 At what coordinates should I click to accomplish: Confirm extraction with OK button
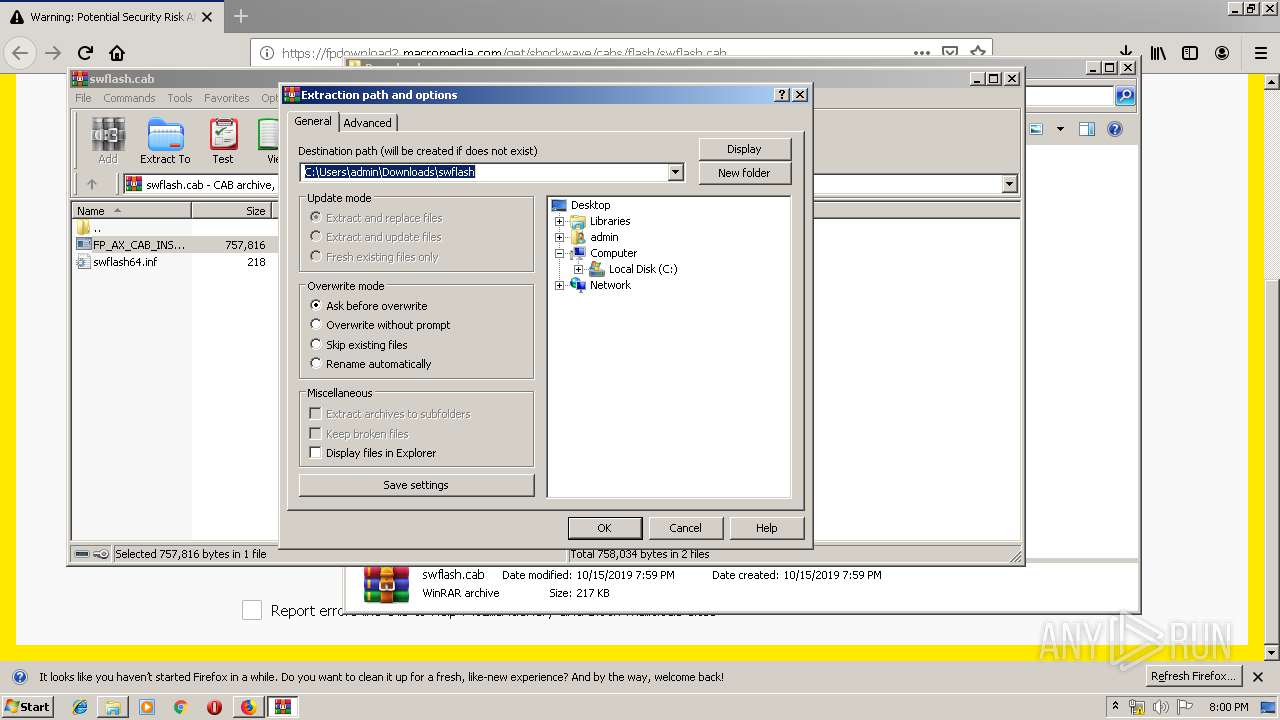pyautogui.click(x=604, y=528)
